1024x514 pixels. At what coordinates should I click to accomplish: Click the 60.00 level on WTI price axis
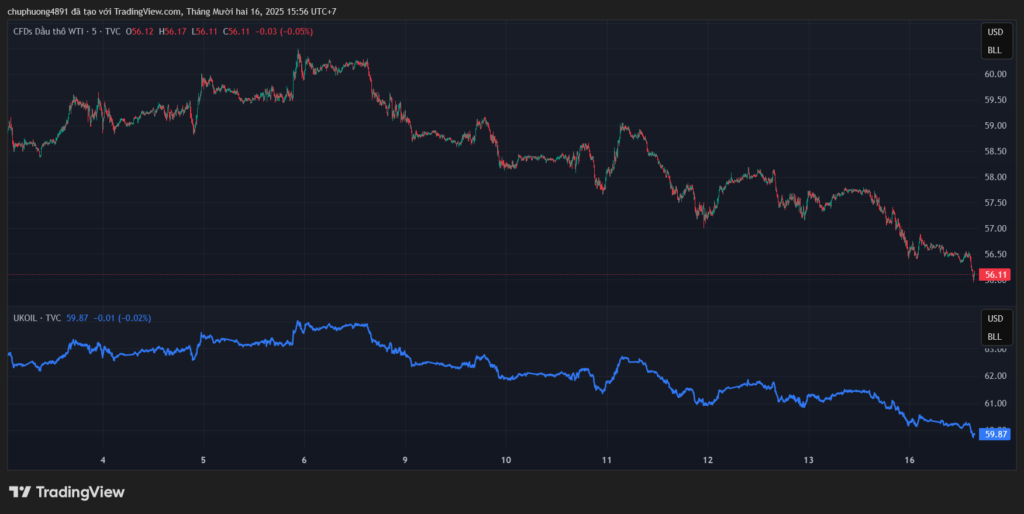[x=994, y=74]
